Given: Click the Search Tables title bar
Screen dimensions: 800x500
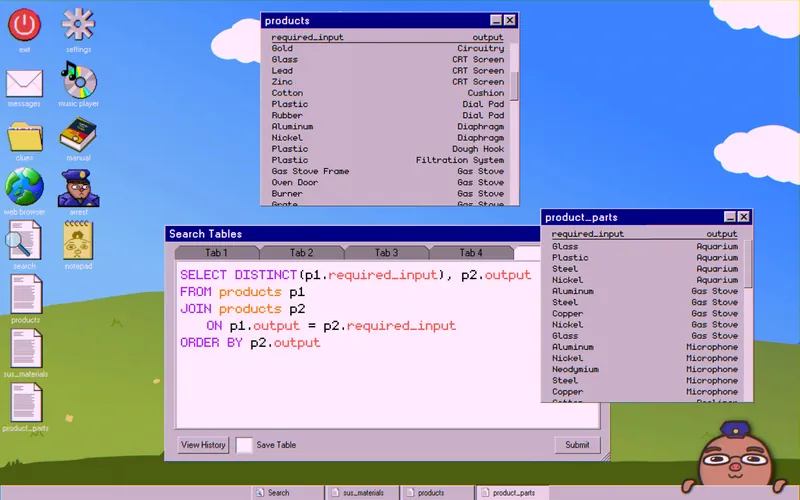Looking at the screenshot, I should coord(352,234).
